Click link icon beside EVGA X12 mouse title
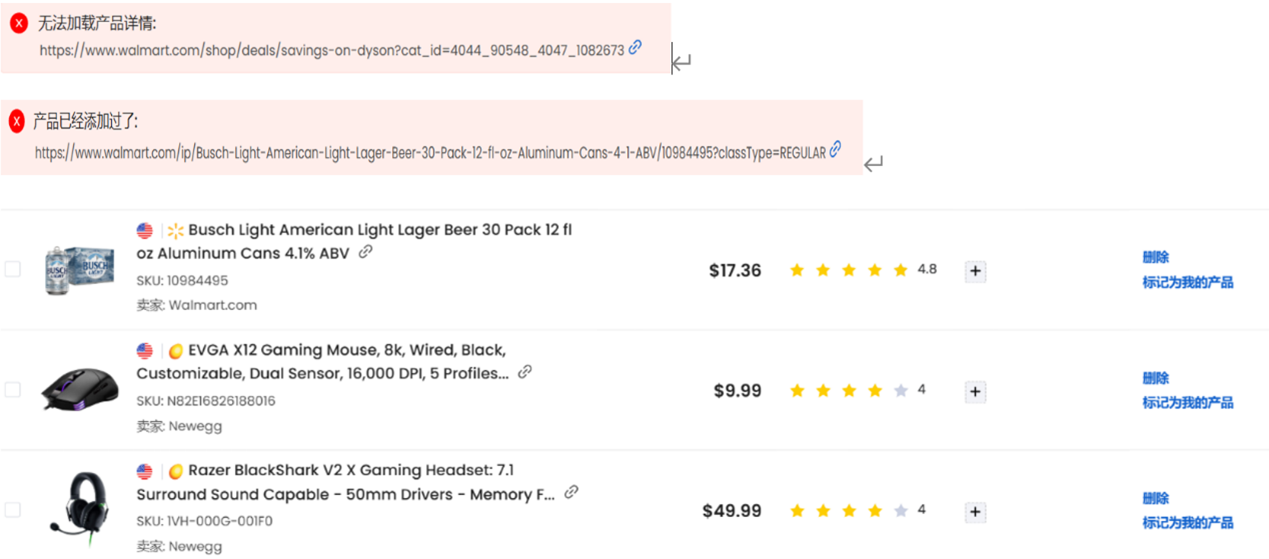 click(x=525, y=372)
